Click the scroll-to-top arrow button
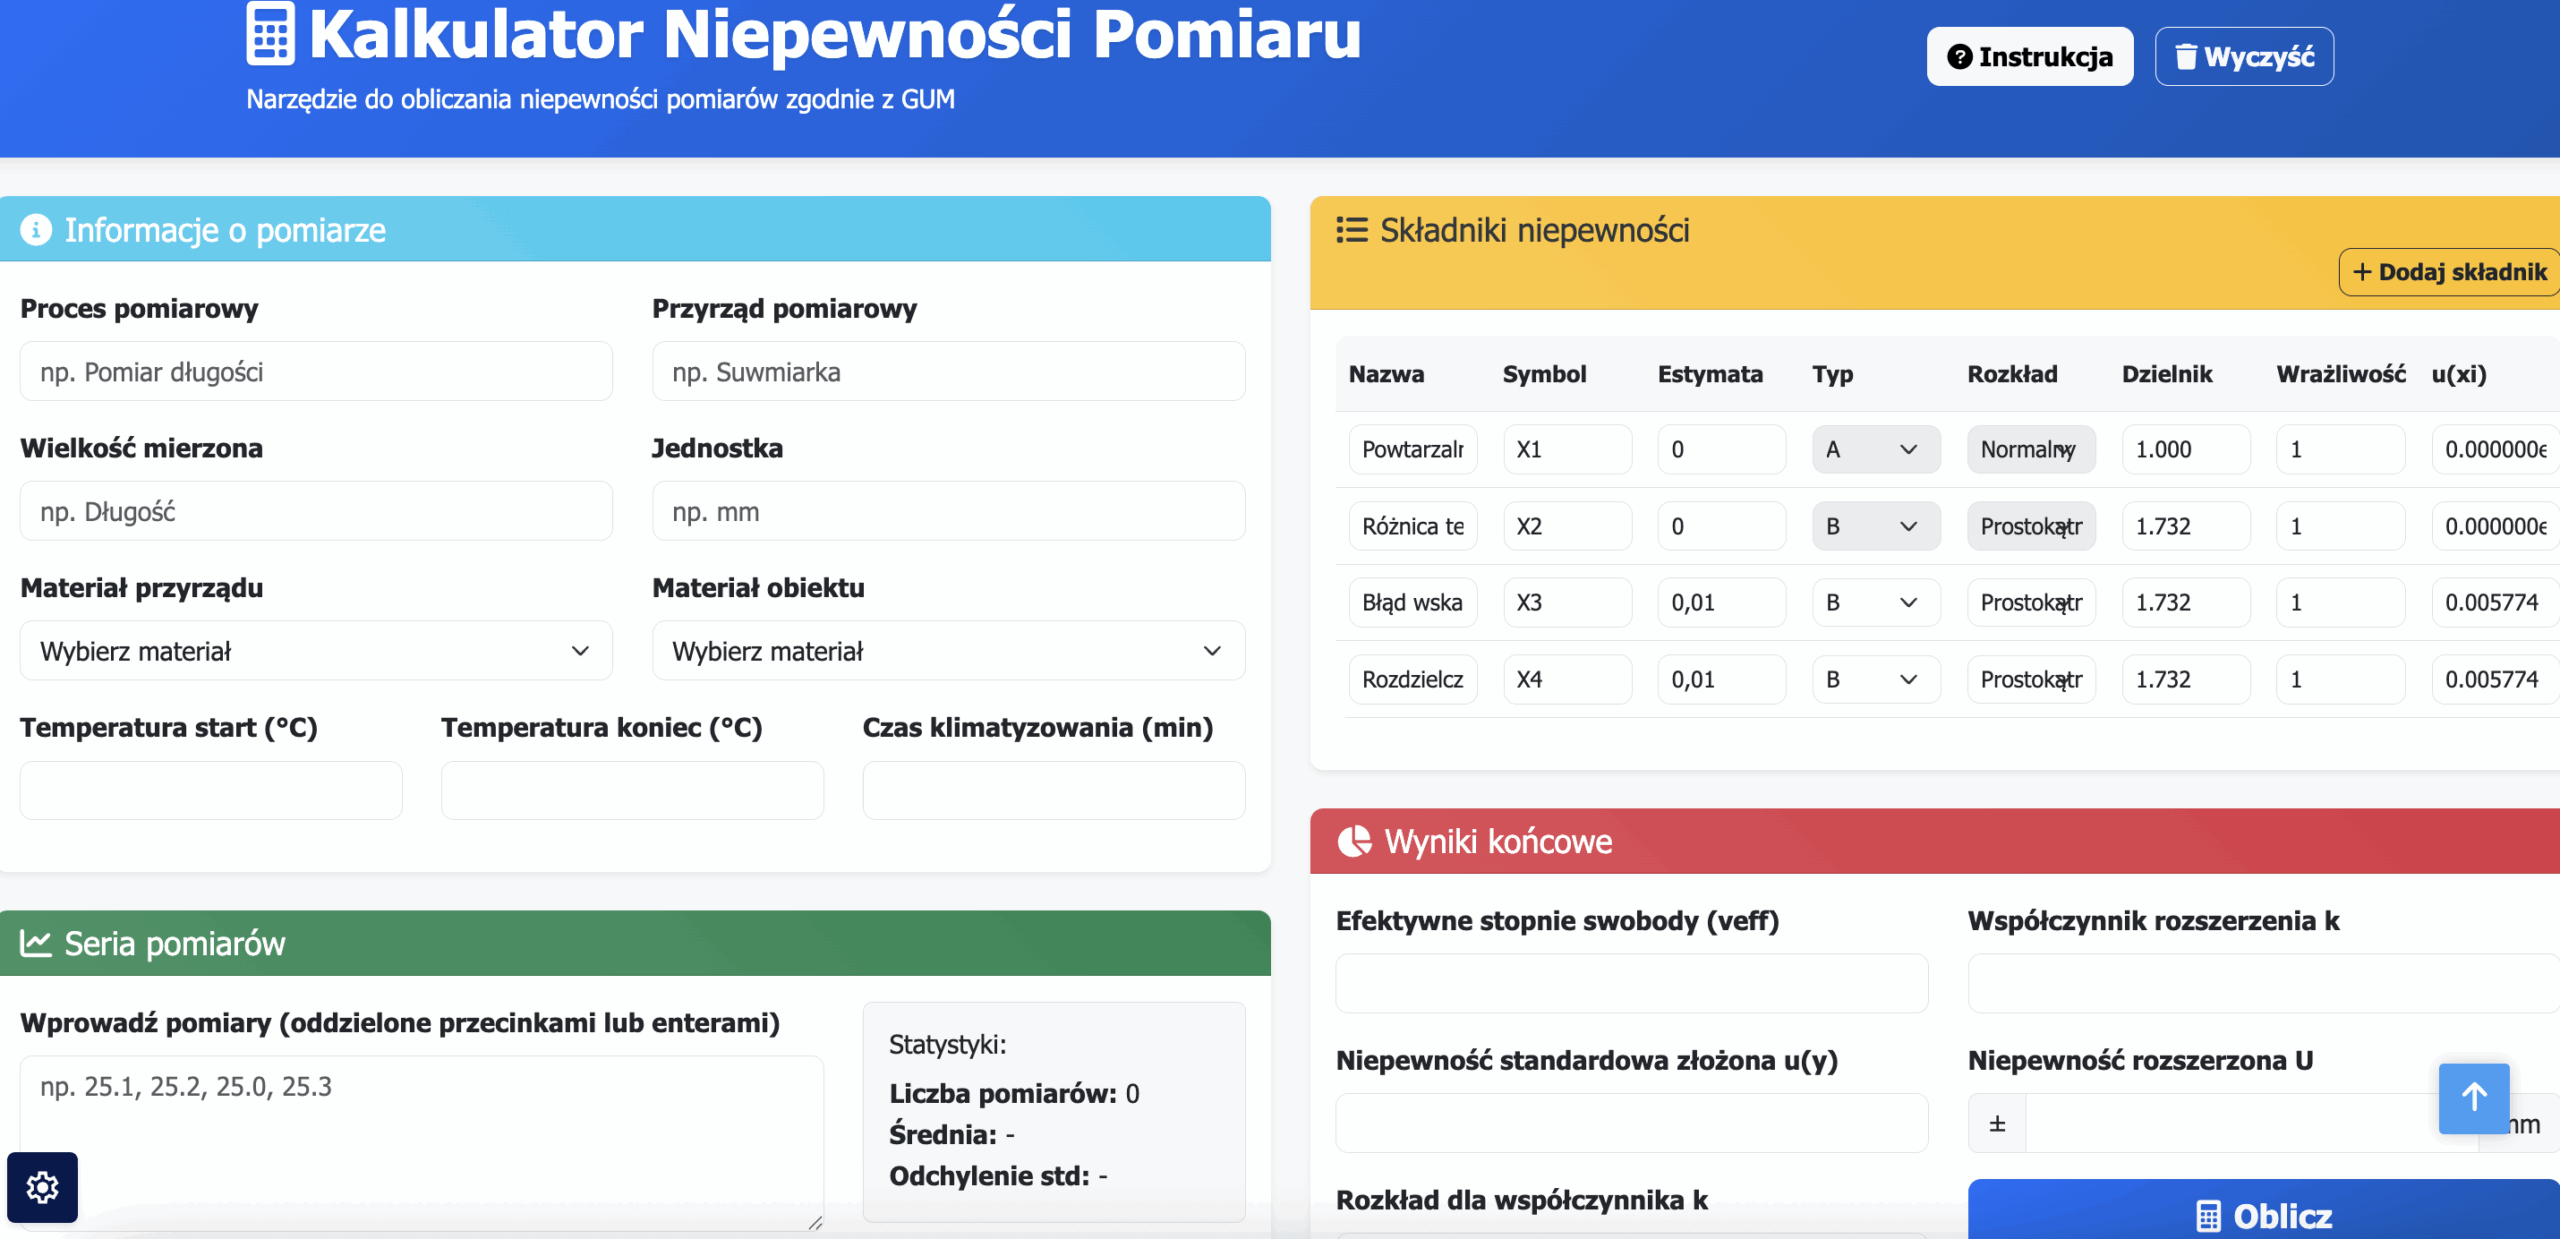The width and height of the screenshot is (2560, 1239). tap(2473, 1097)
